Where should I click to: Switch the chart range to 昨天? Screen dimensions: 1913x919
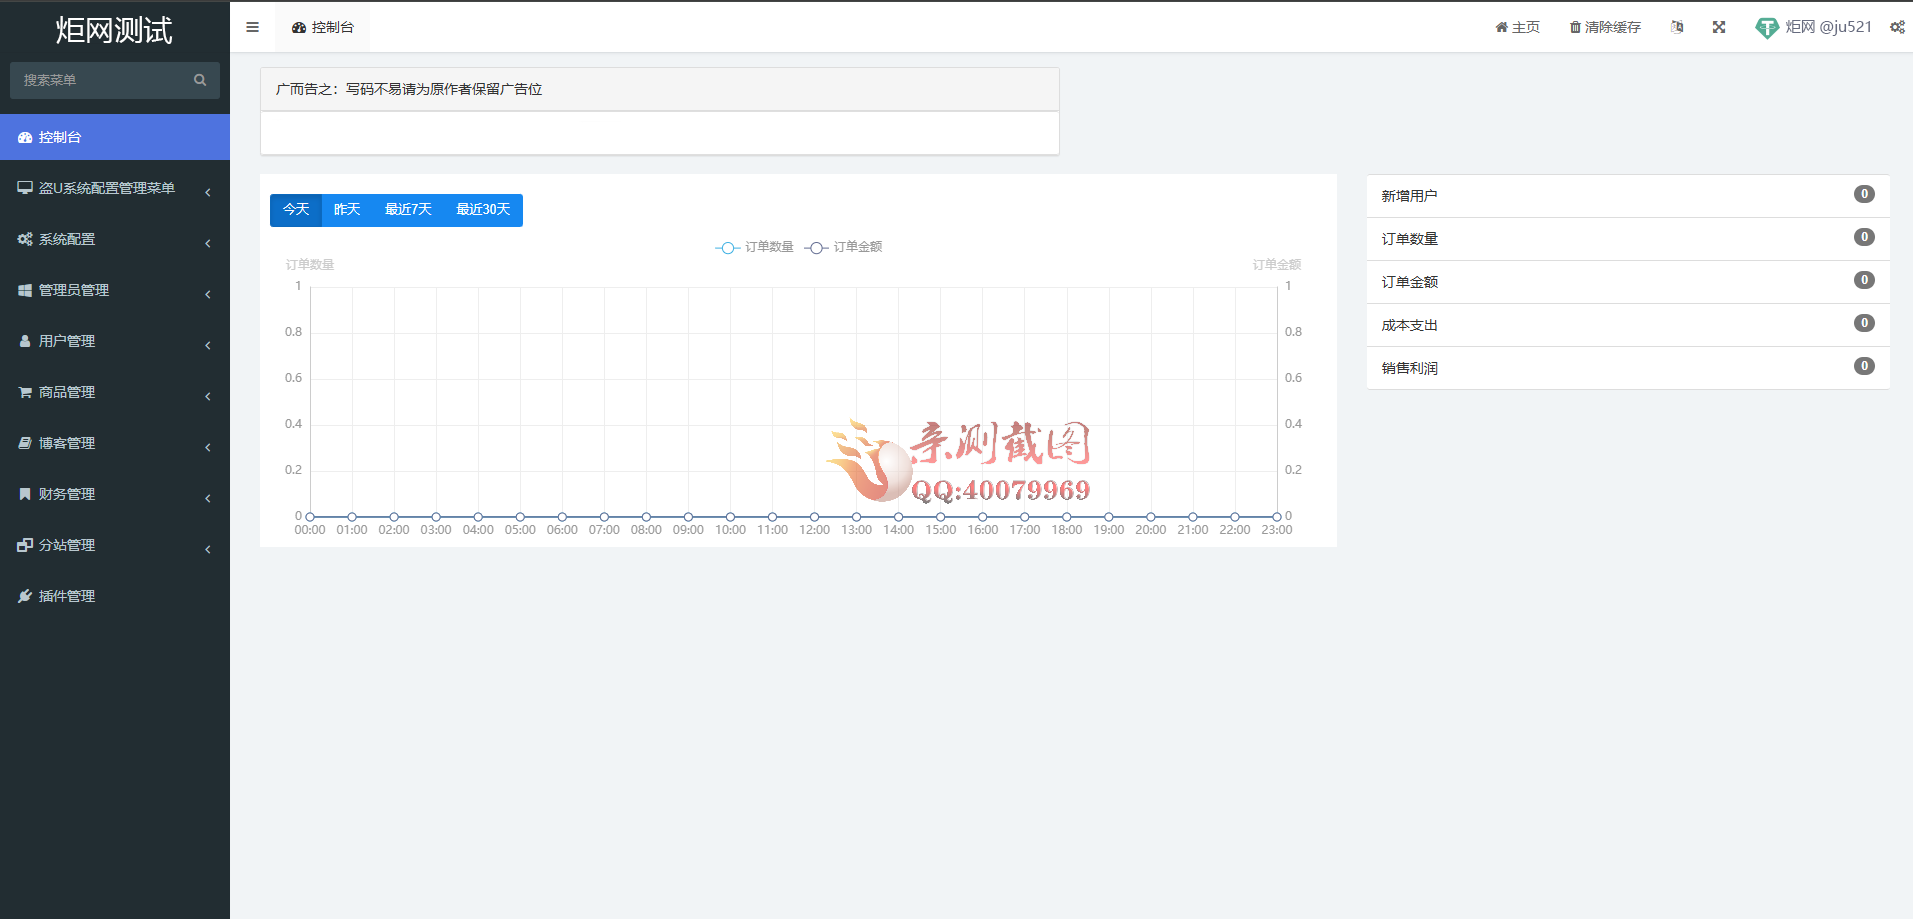point(346,210)
